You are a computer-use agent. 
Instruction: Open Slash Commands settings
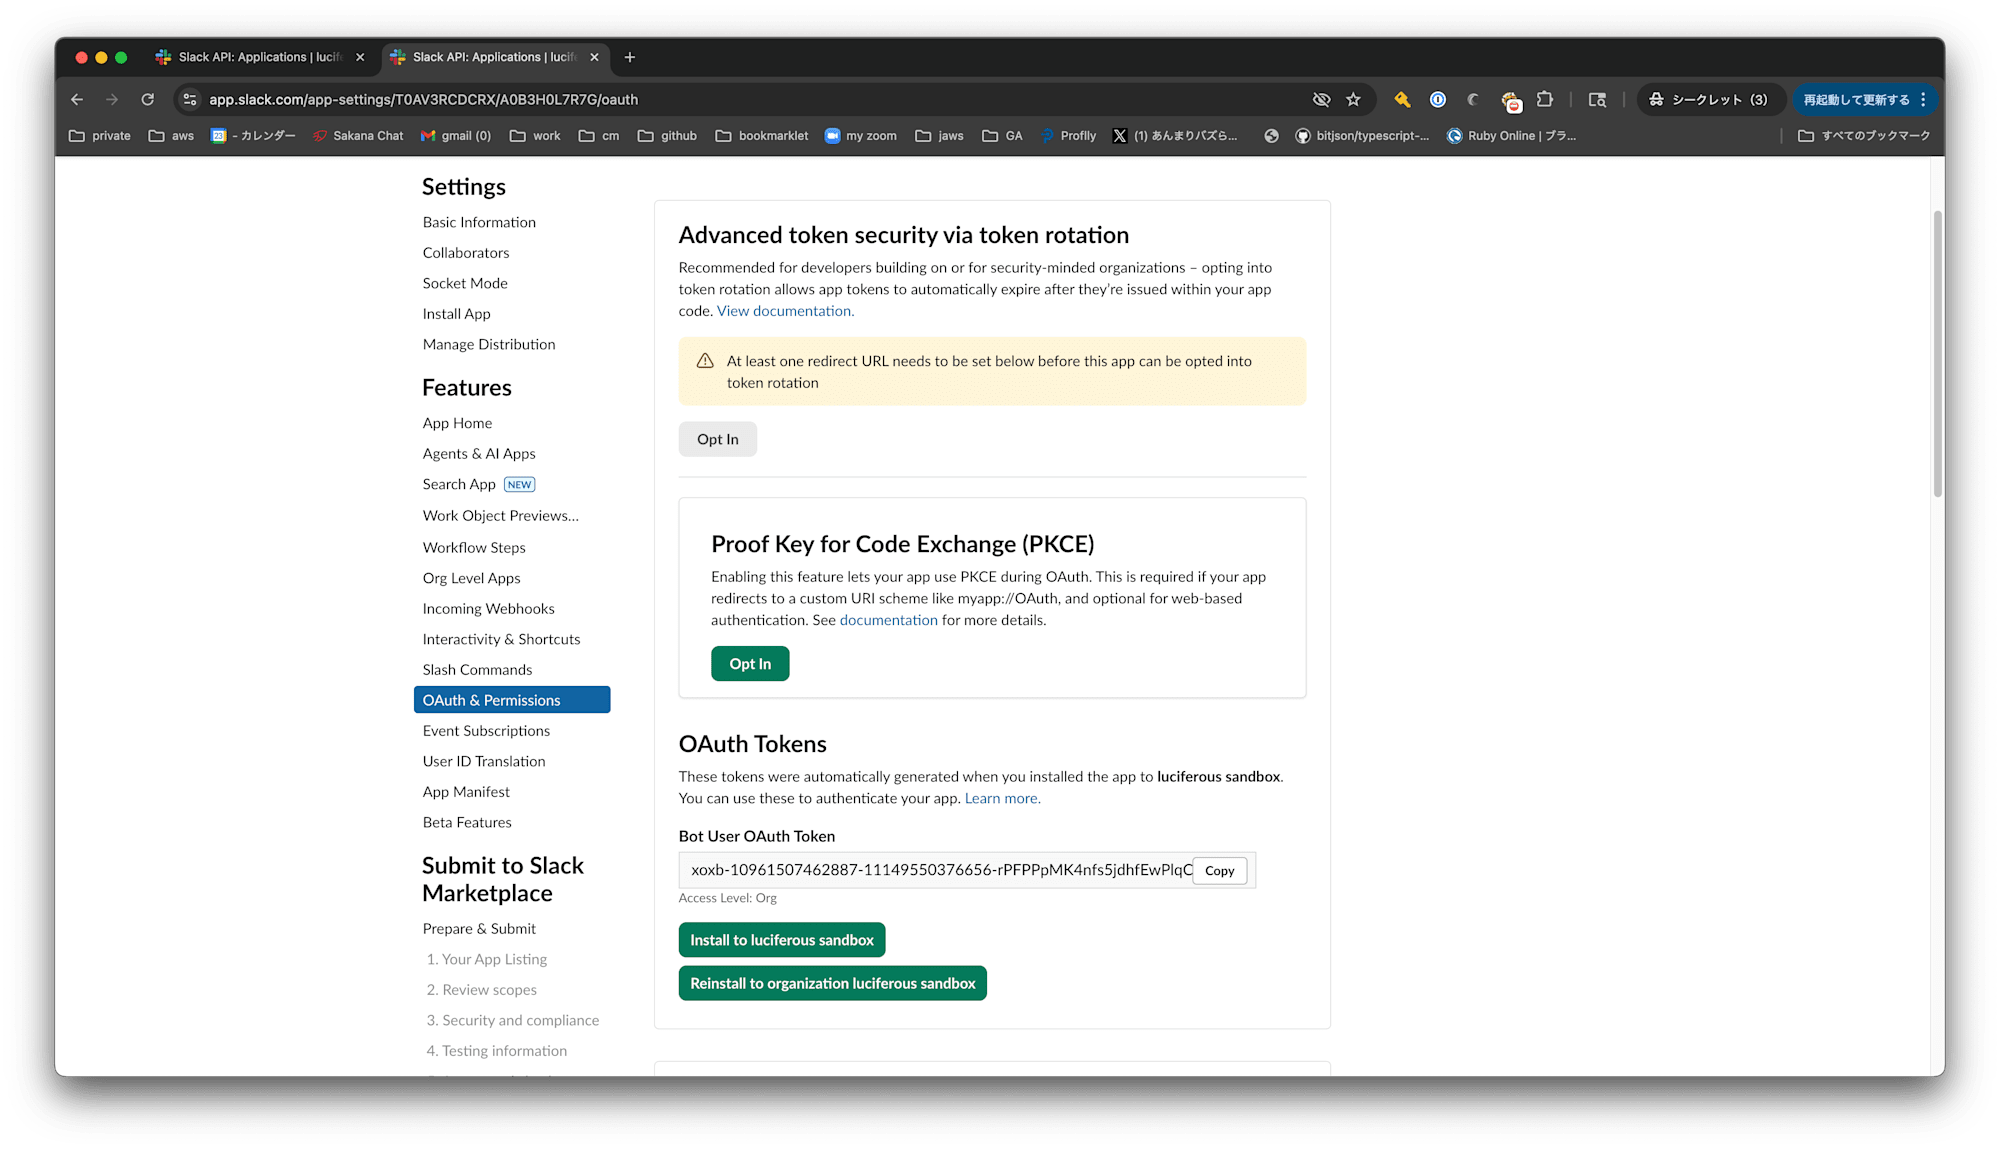tap(477, 670)
